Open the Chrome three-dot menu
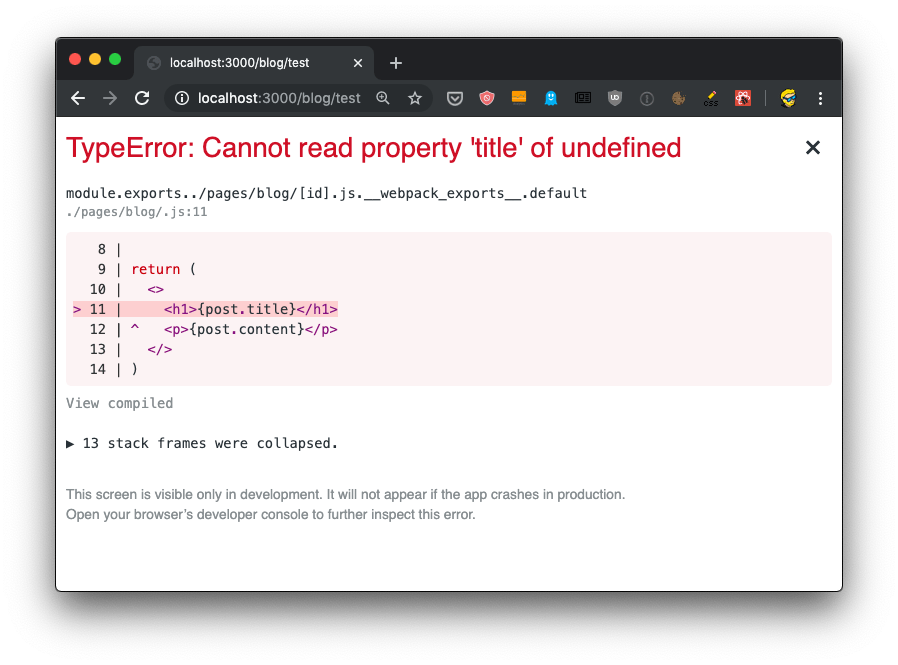Viewport: 898px width, 665px height. [x=821, y=98]
